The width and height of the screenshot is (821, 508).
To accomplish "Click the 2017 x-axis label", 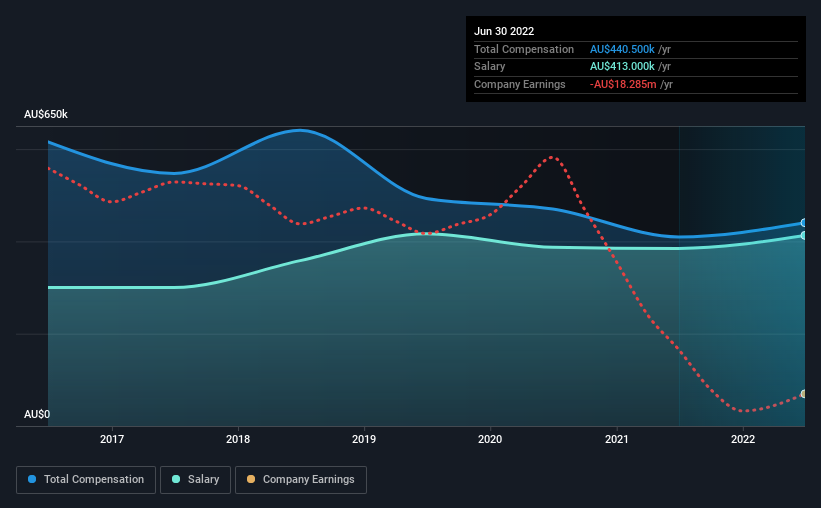I will point(112,439).
